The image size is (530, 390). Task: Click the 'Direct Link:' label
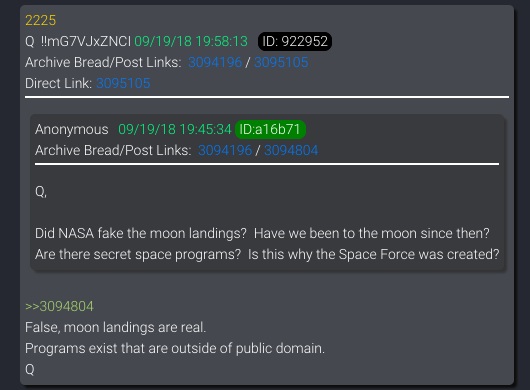pos(58,83)
